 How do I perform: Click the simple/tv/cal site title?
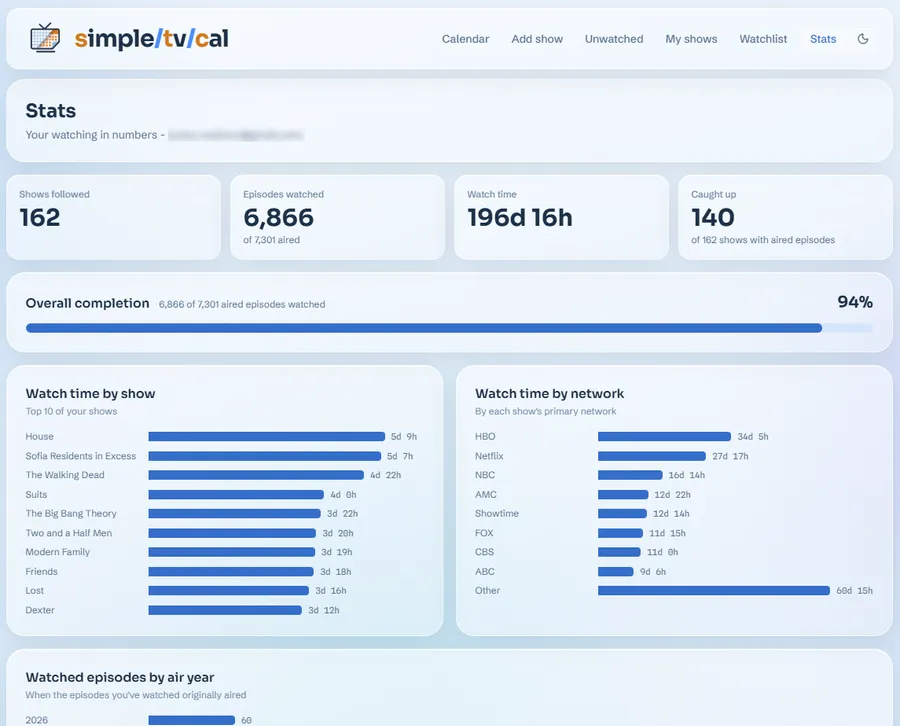click(152, 38)
